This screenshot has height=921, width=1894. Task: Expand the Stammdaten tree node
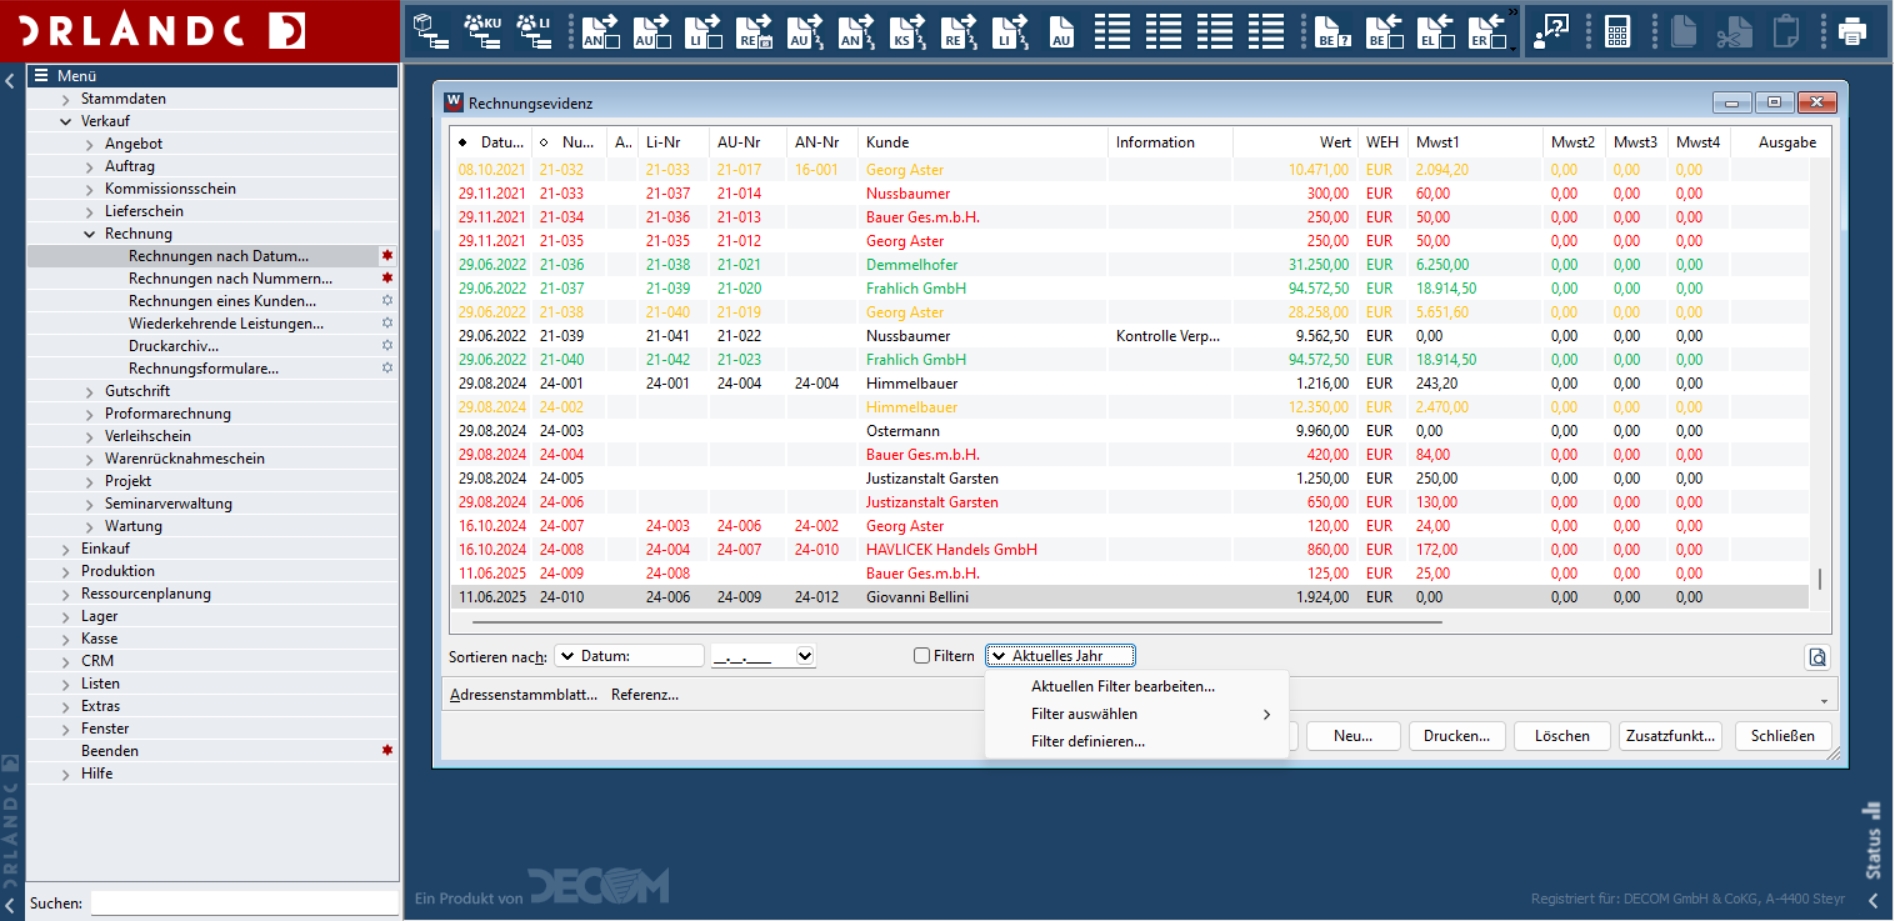click(x=66, y=99)
